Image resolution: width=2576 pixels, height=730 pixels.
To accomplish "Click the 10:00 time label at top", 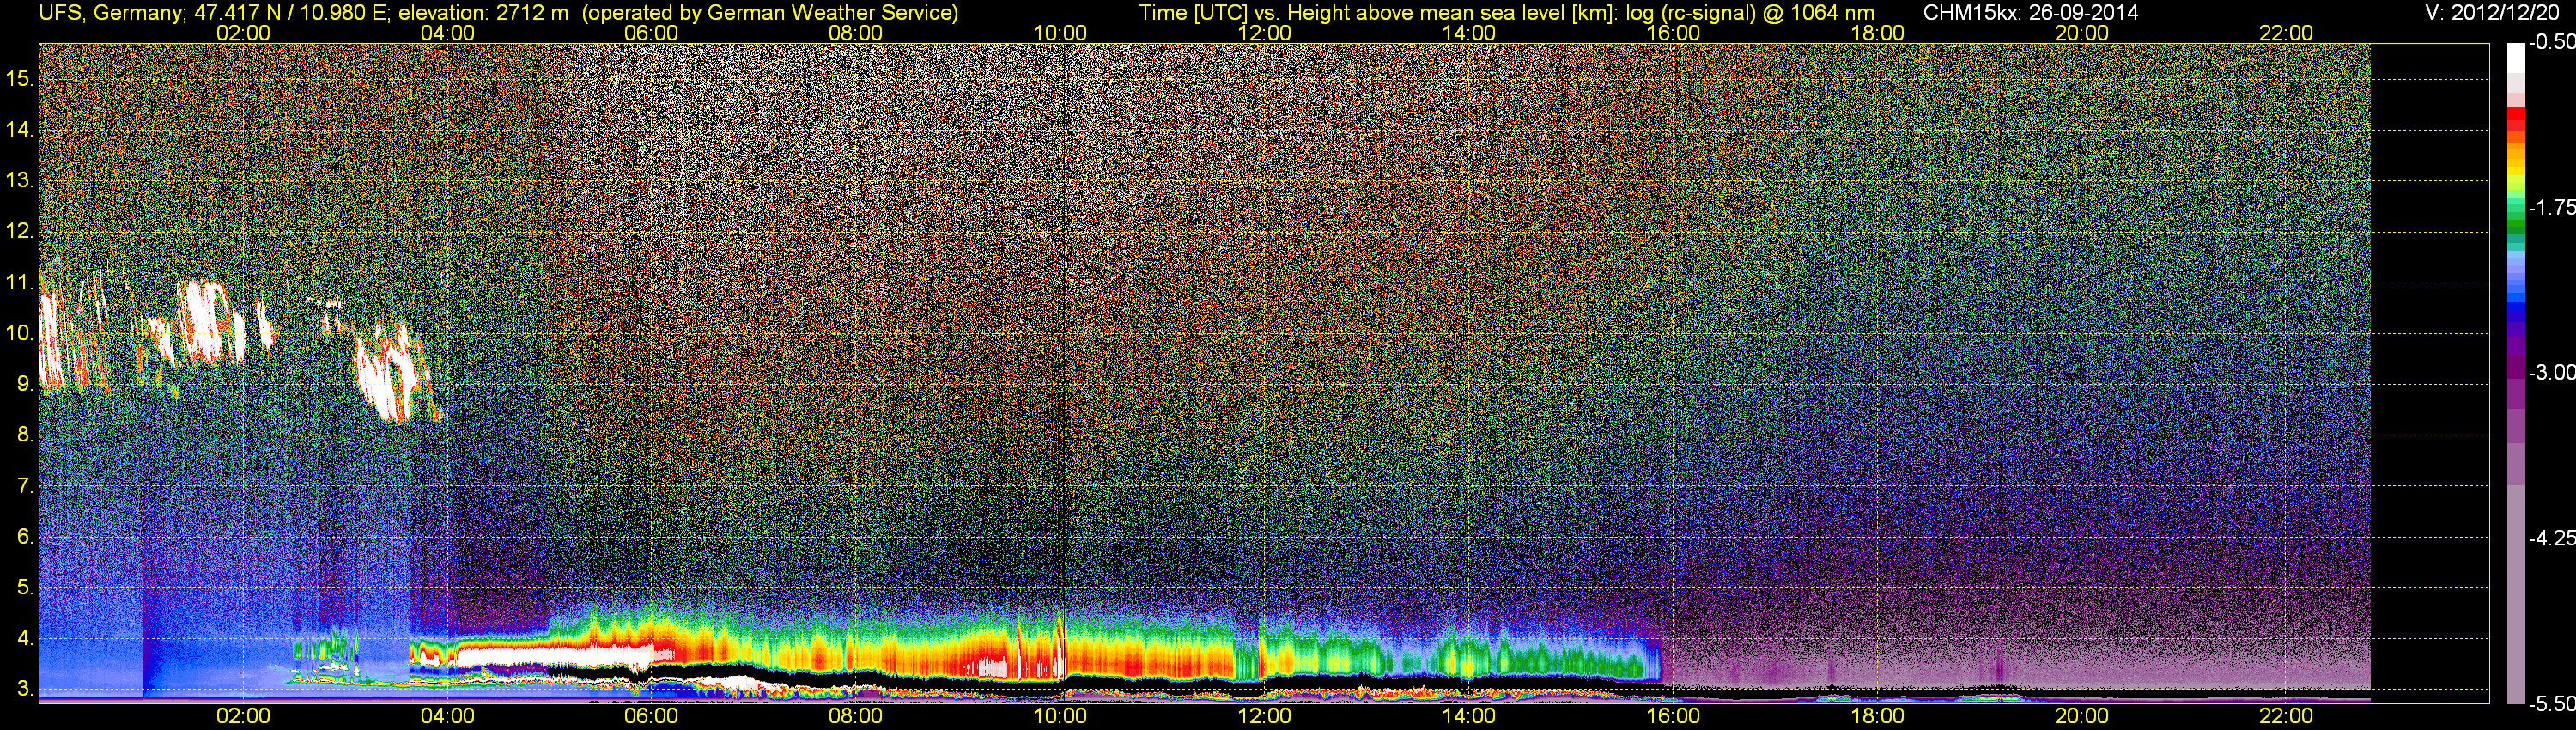I will (1060, 33).
